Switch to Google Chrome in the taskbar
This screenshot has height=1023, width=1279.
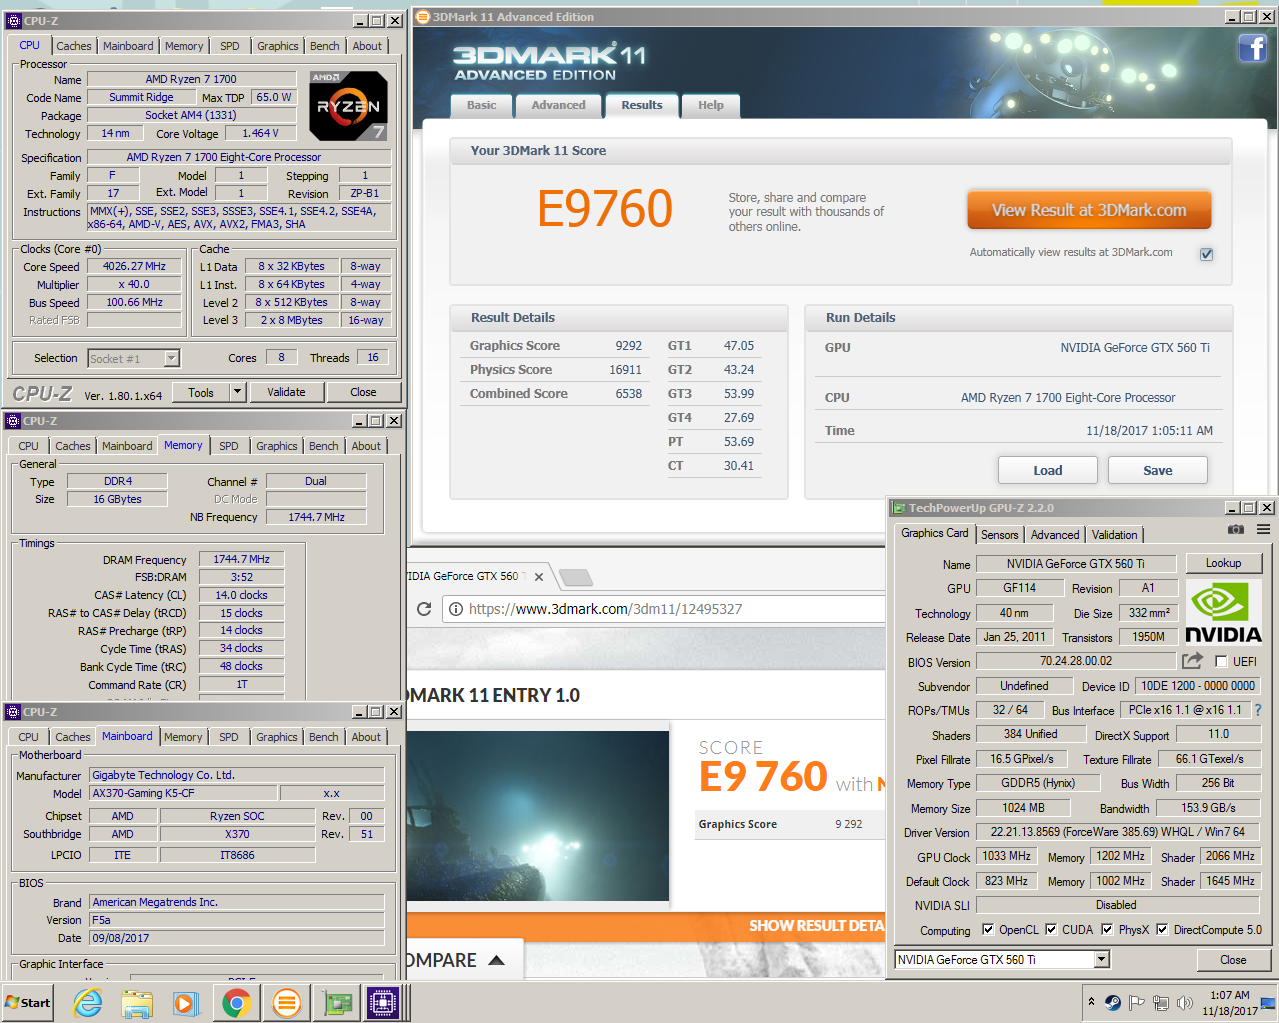coord(236,1002)
